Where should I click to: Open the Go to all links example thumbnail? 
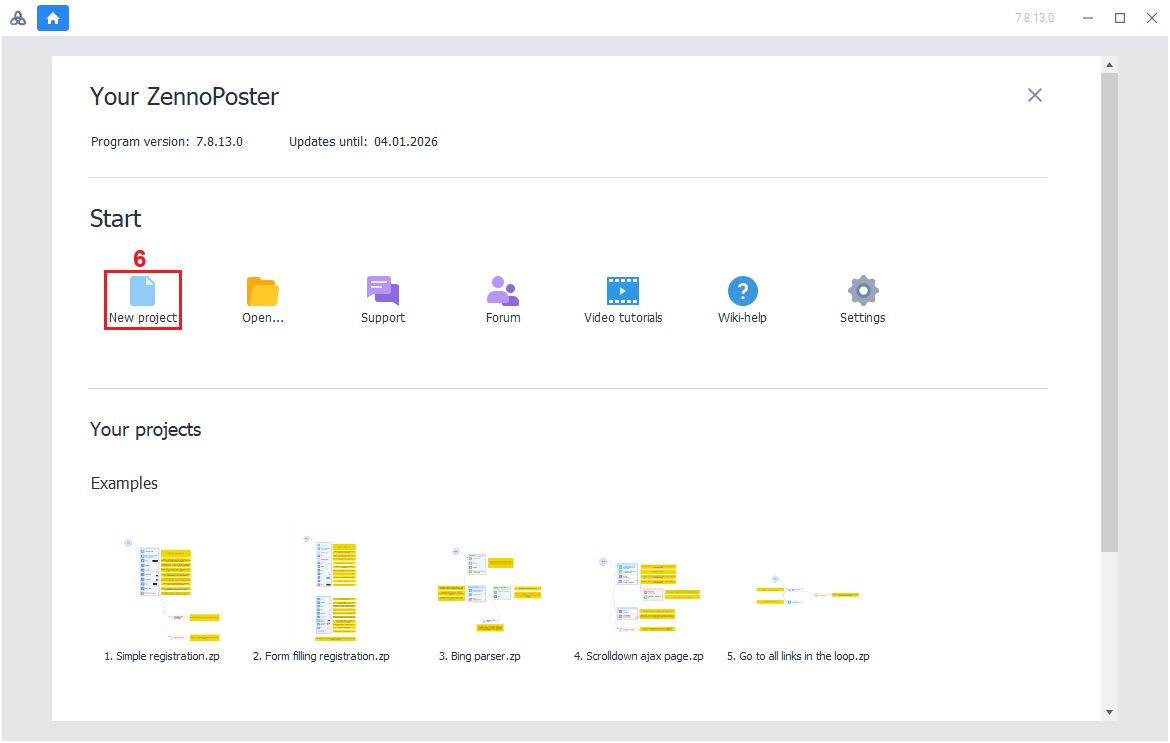[x=807, y=590]
